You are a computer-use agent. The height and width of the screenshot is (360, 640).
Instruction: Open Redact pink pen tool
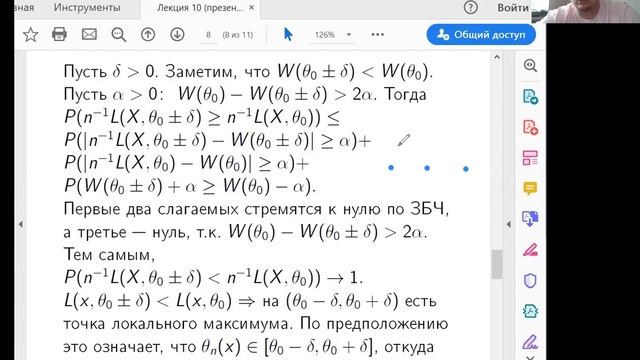point(530,249)
